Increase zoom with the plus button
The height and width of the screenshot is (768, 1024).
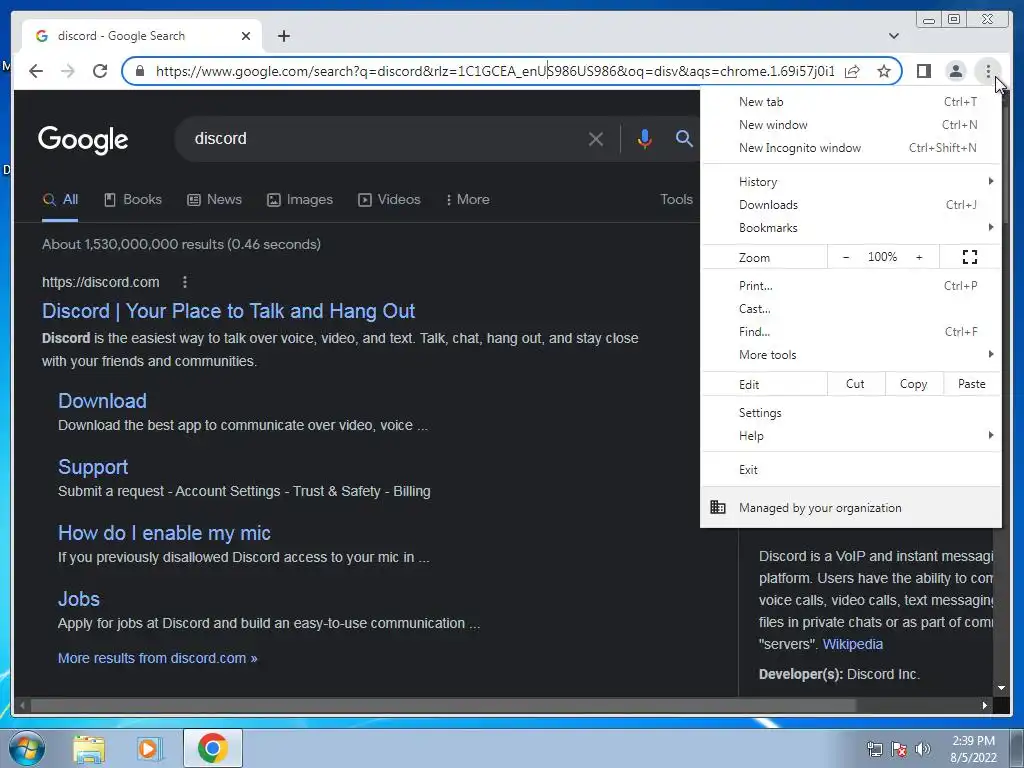pos(919,257)
